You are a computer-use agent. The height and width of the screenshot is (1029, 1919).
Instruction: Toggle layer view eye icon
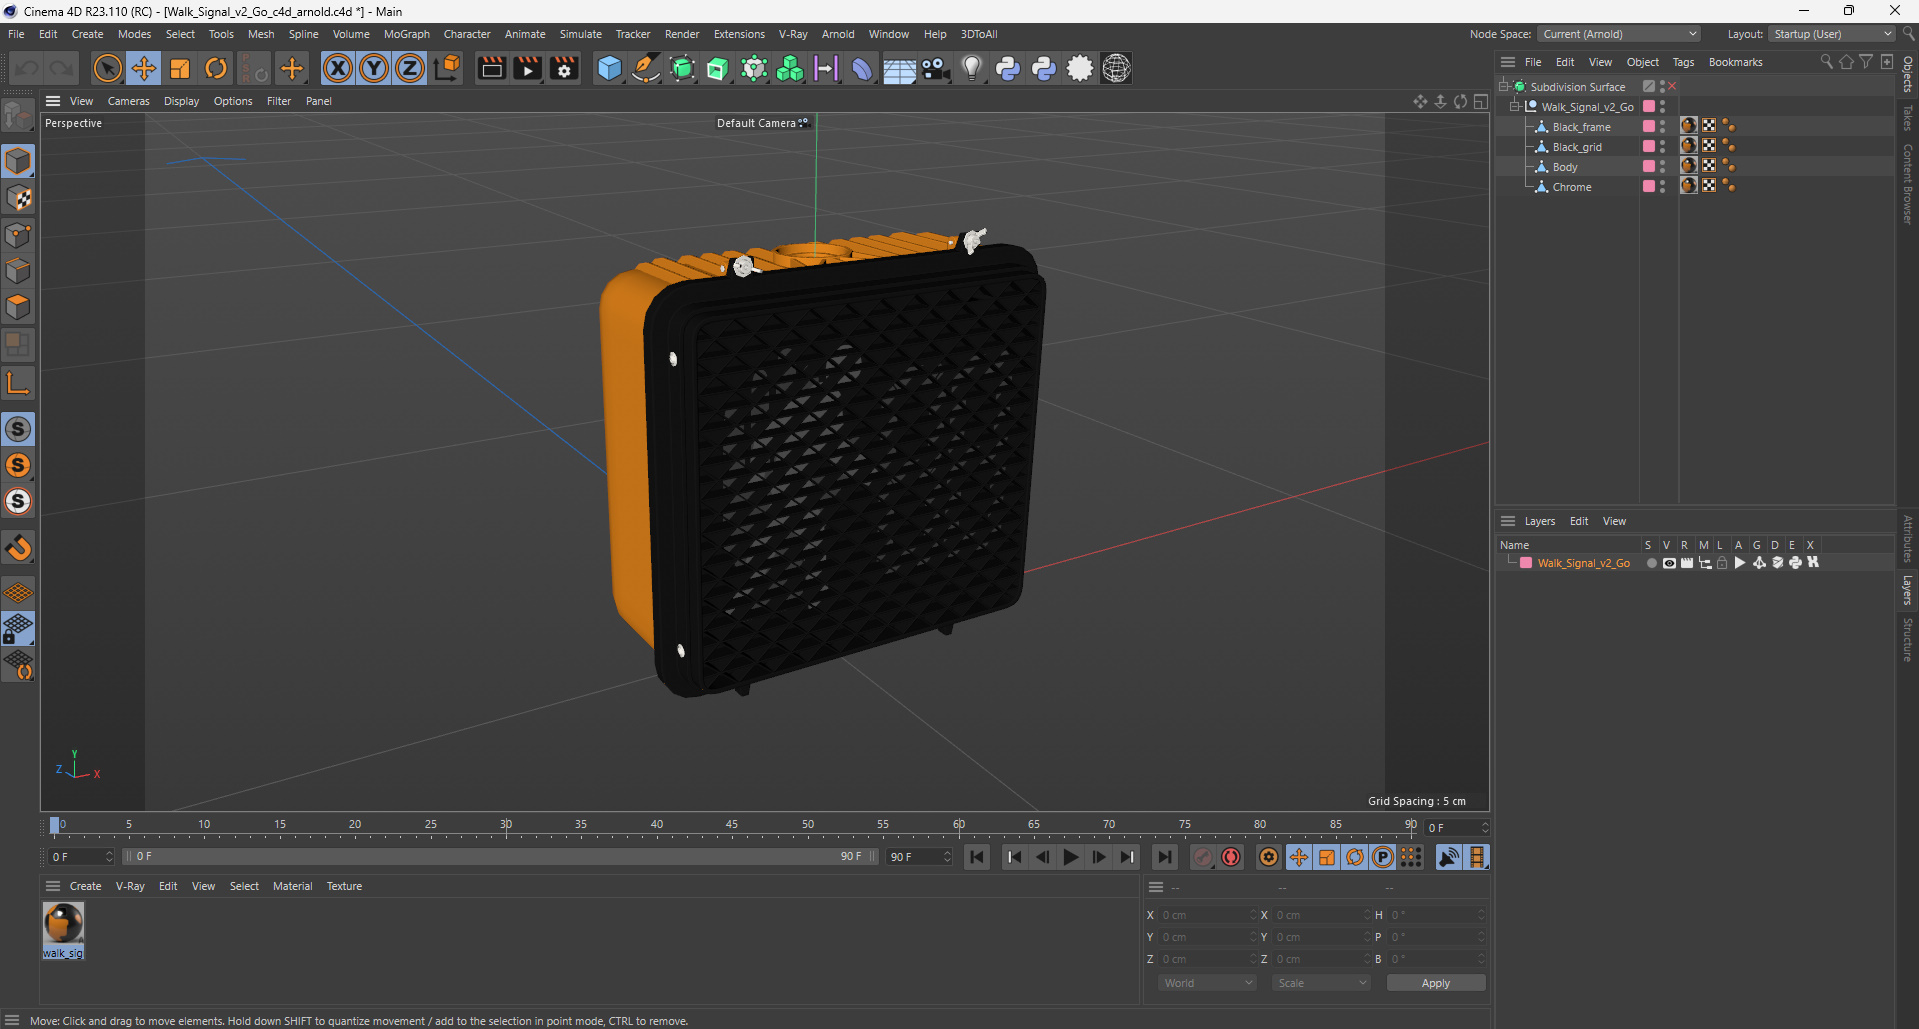point(1668,563)
